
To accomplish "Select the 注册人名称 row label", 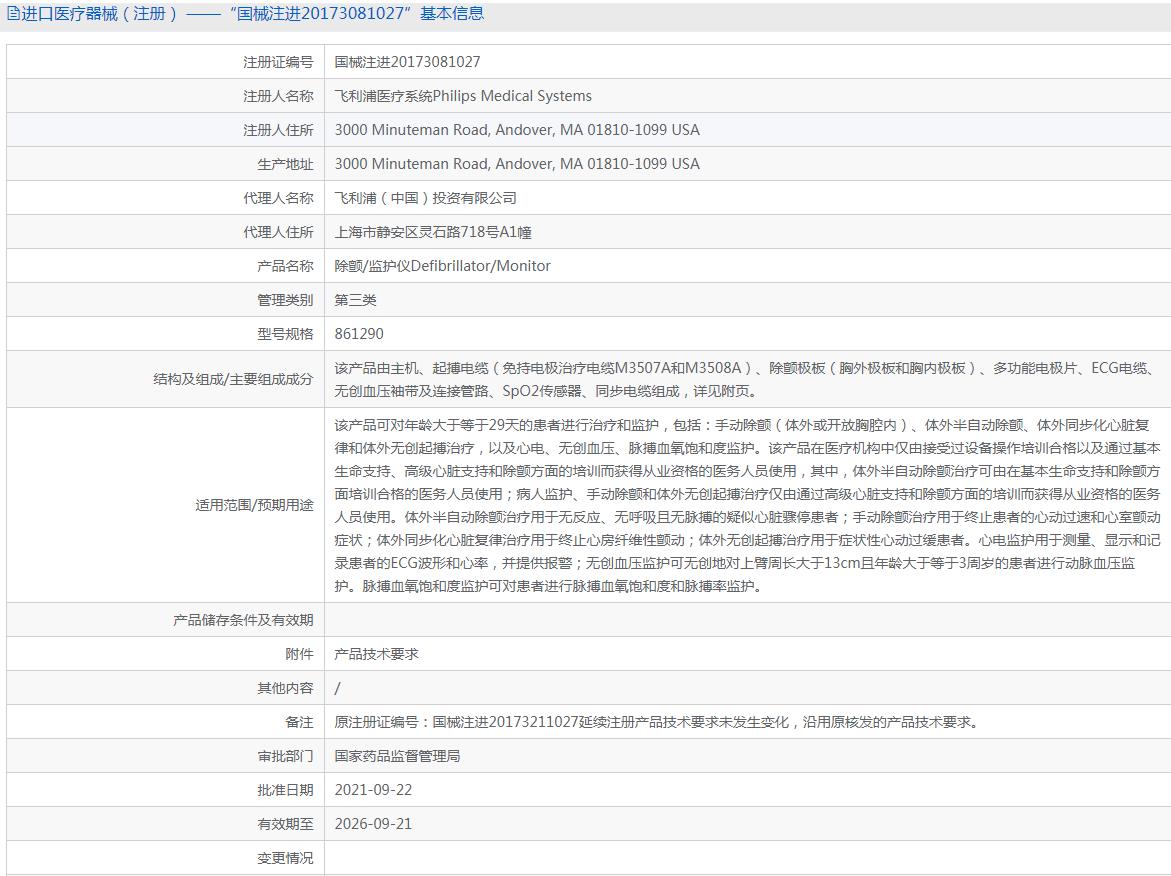I will 278,96.
